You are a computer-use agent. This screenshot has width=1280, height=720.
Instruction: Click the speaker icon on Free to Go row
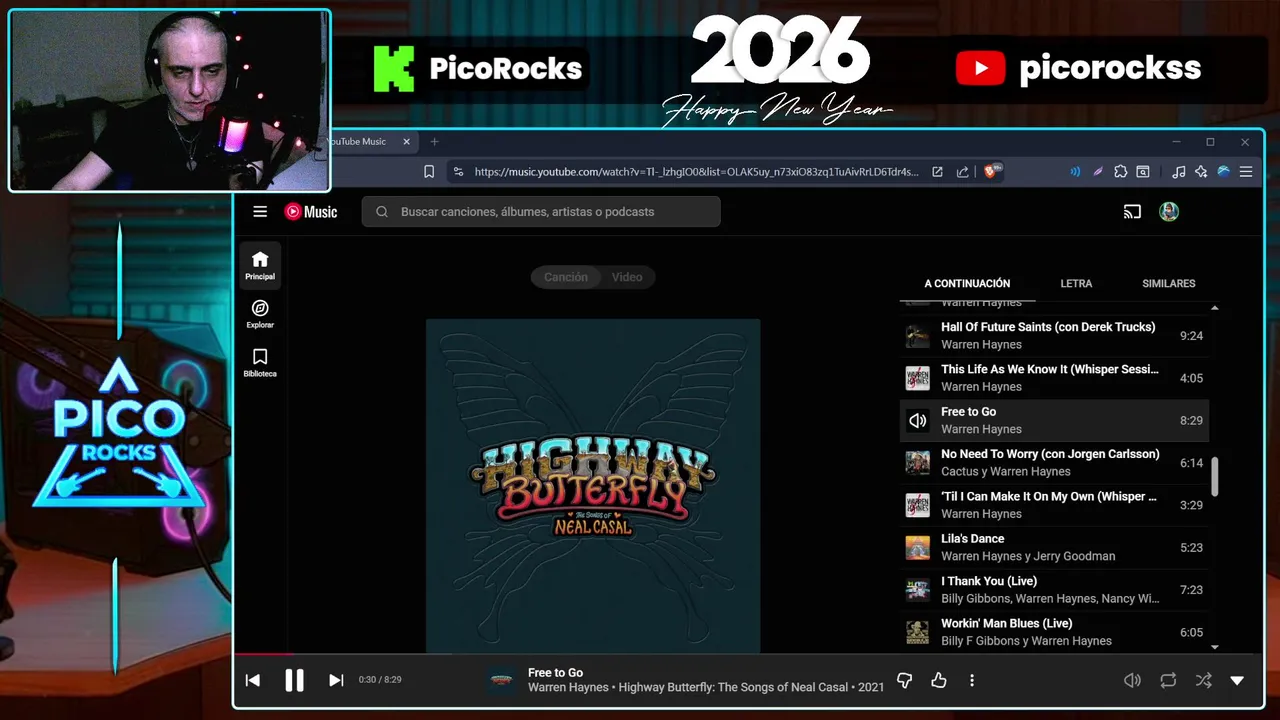coord(917,421)
